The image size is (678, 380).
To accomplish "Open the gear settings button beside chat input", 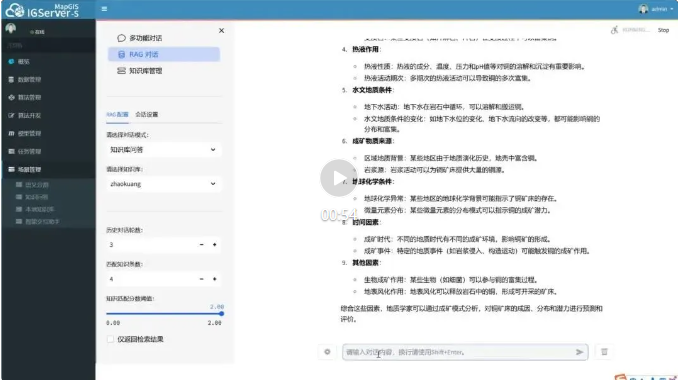I will (327, 352).
